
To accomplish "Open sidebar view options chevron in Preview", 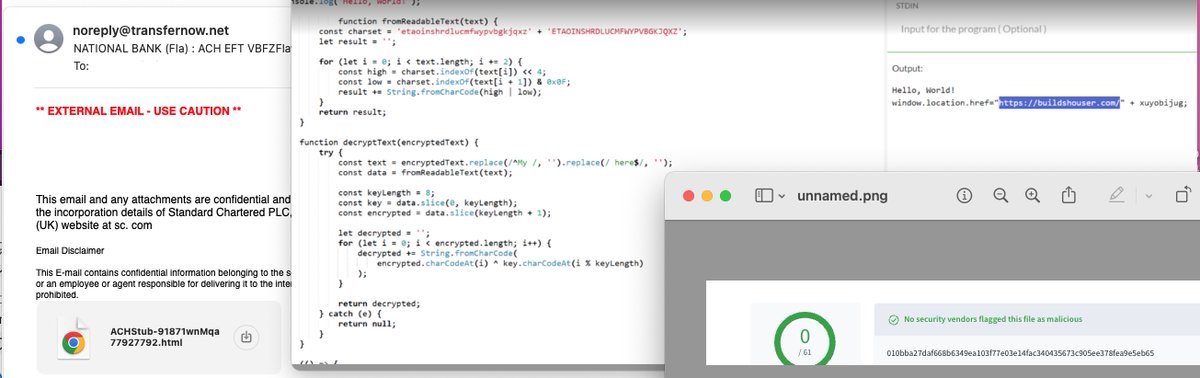I will (782, 196).
